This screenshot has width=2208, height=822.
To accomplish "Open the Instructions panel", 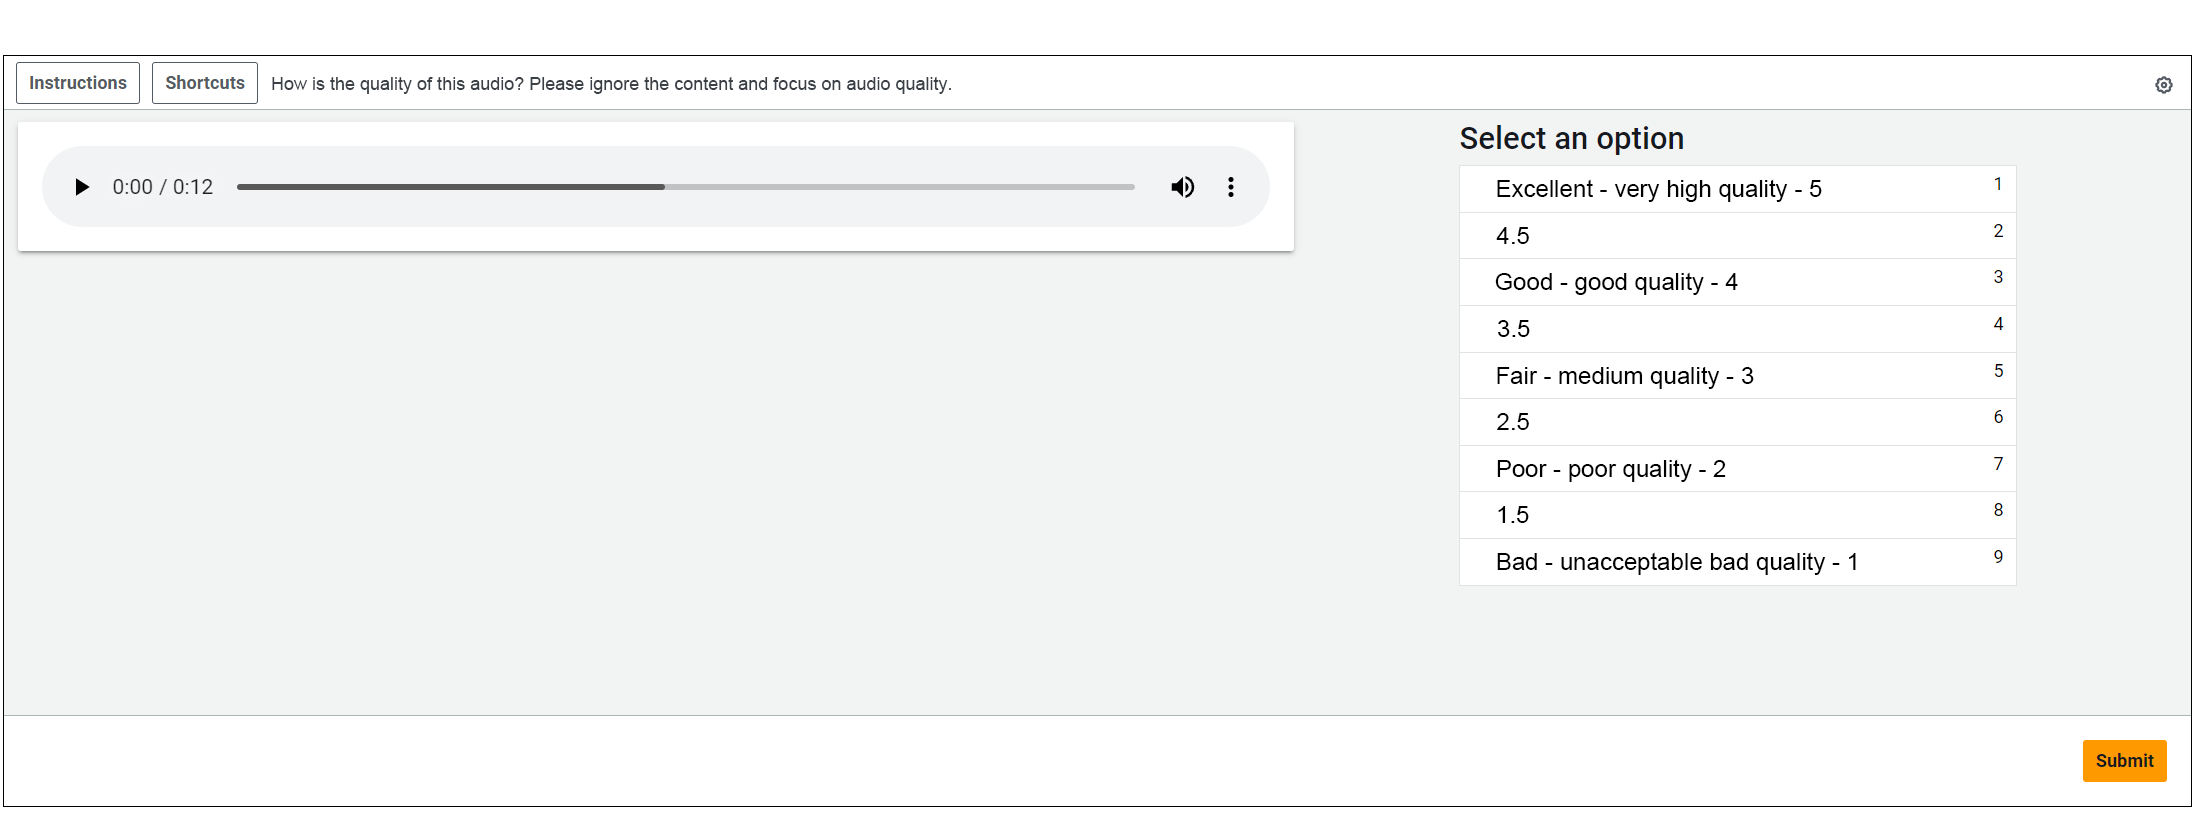I will [78, 83].
